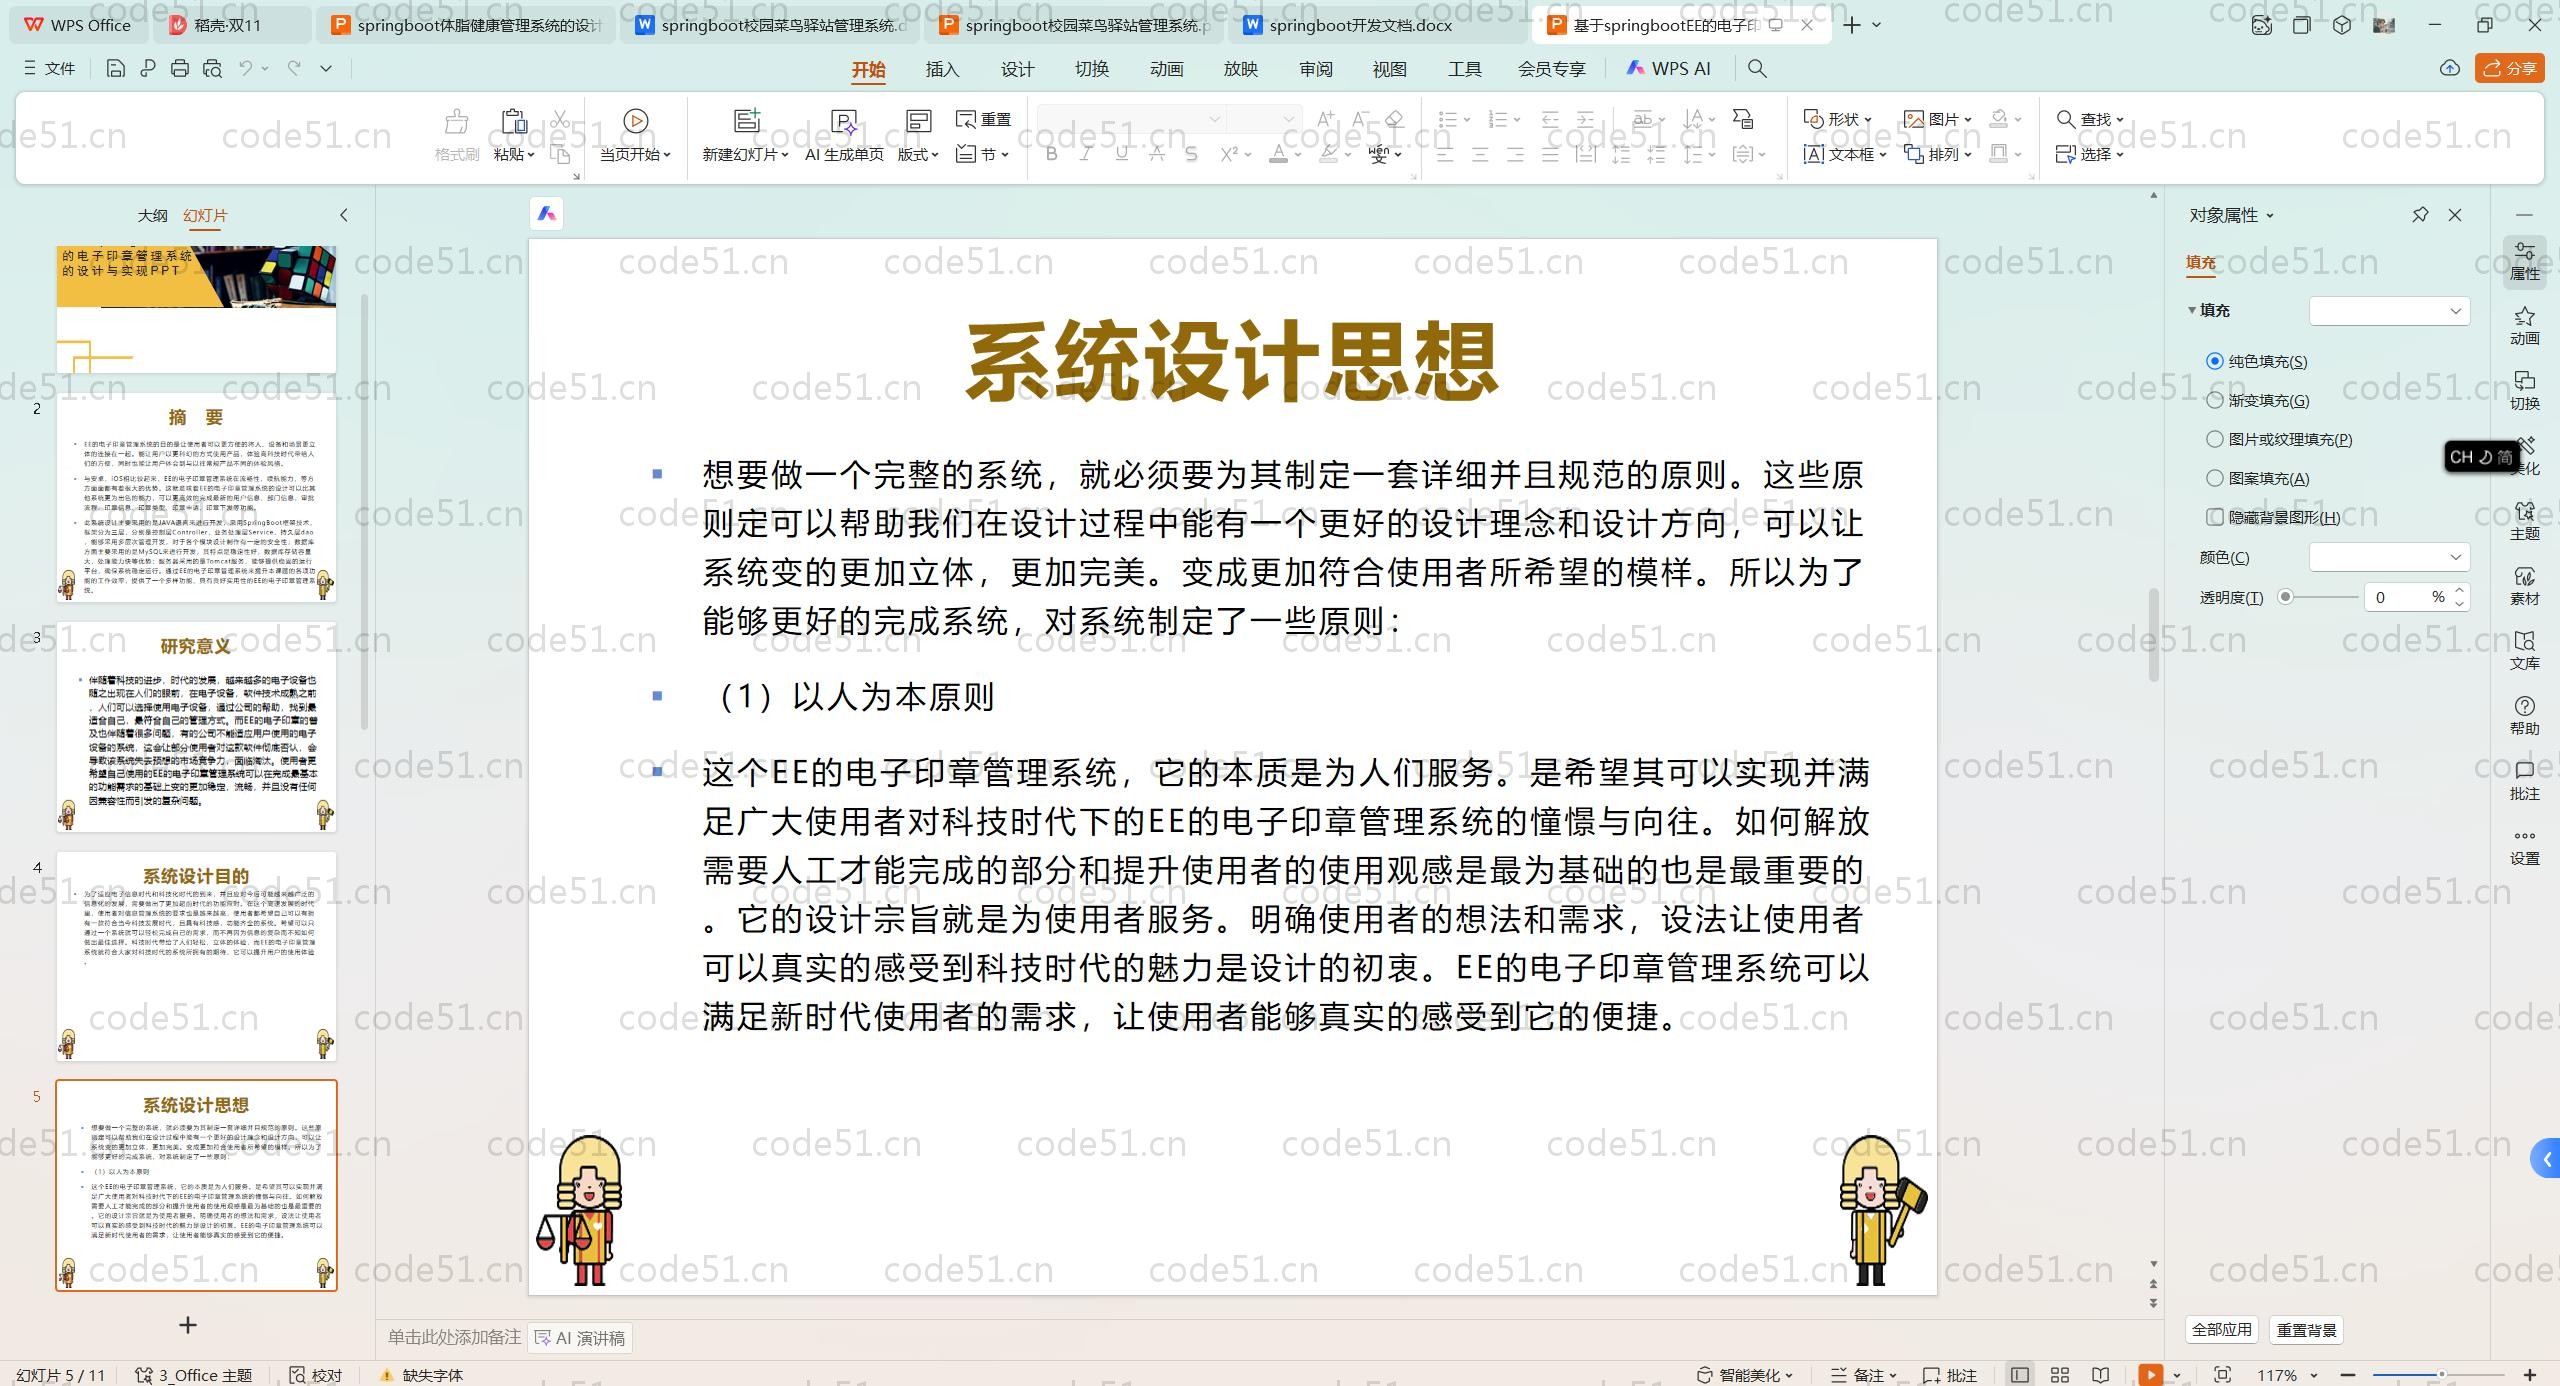2560x1386 pixels.
Task: Start slideshow from current slide icon
Action: 635,121
